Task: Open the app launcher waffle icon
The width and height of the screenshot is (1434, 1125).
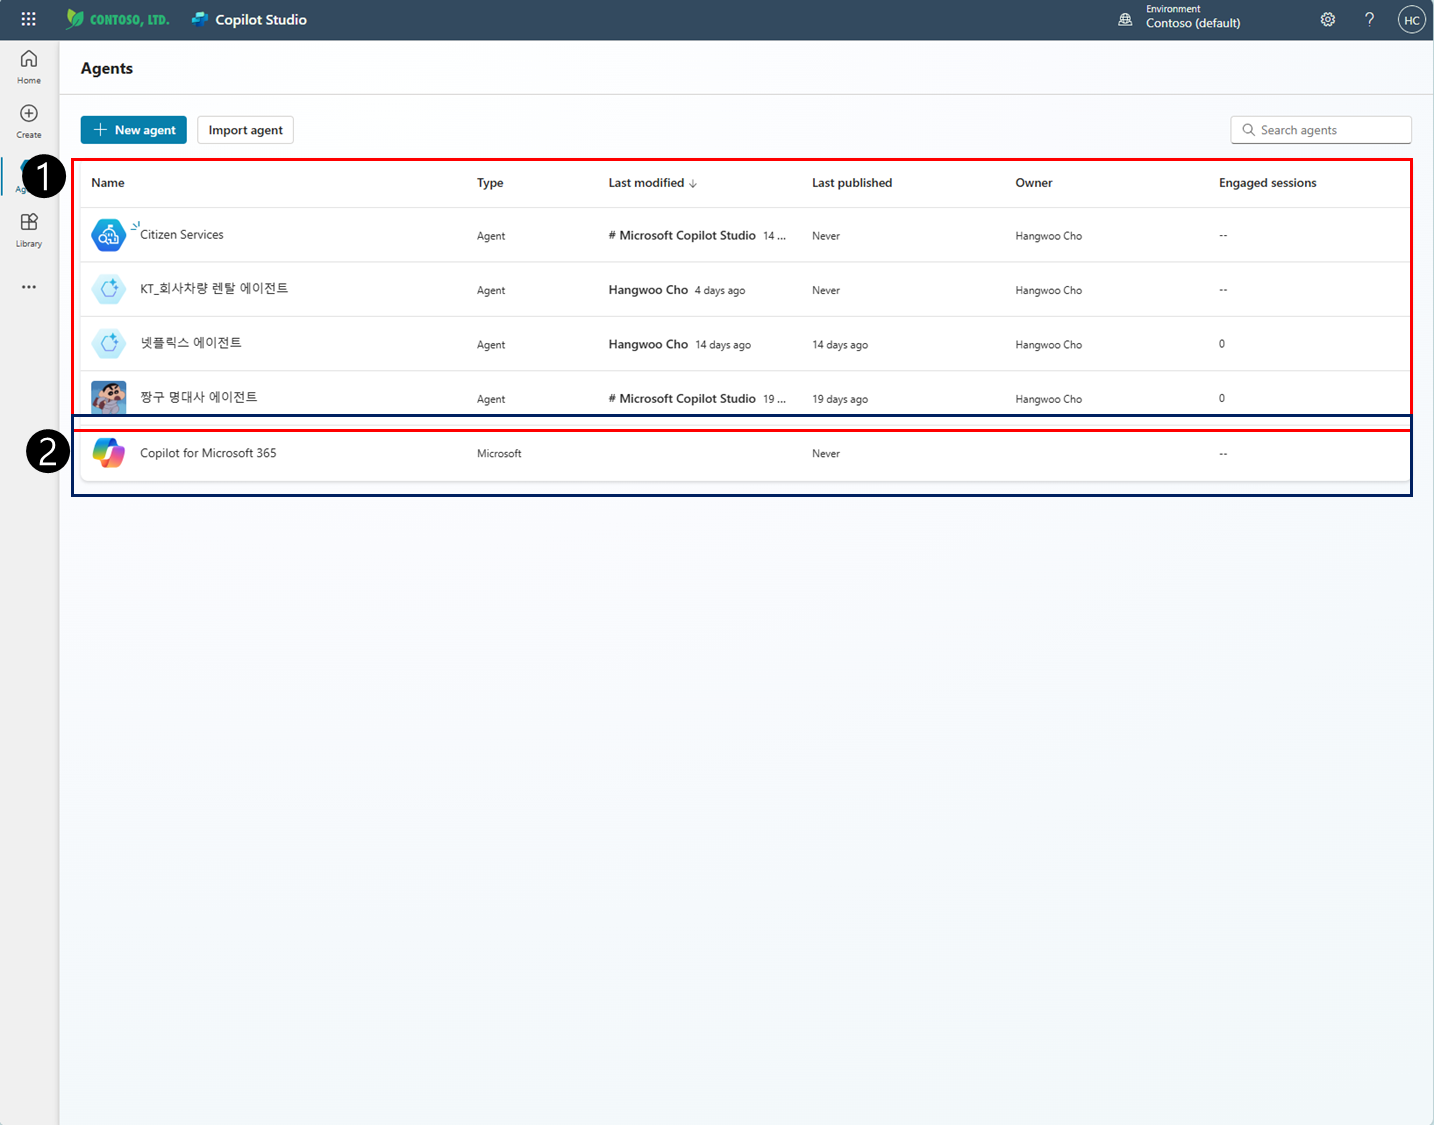Action: 28,19
